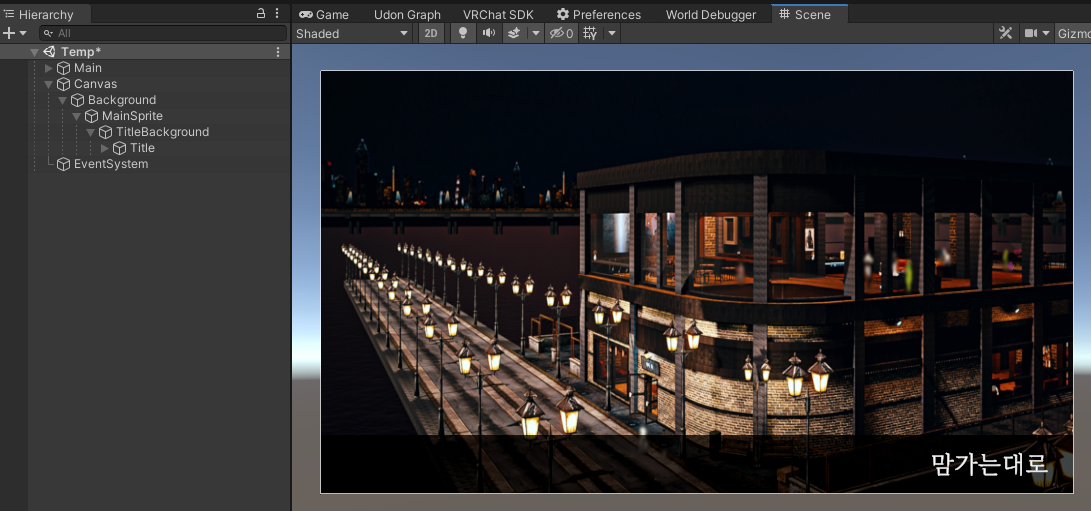Switch to the Udon Graph tab
The image size is (1091, 511).
tap(407, 15)
